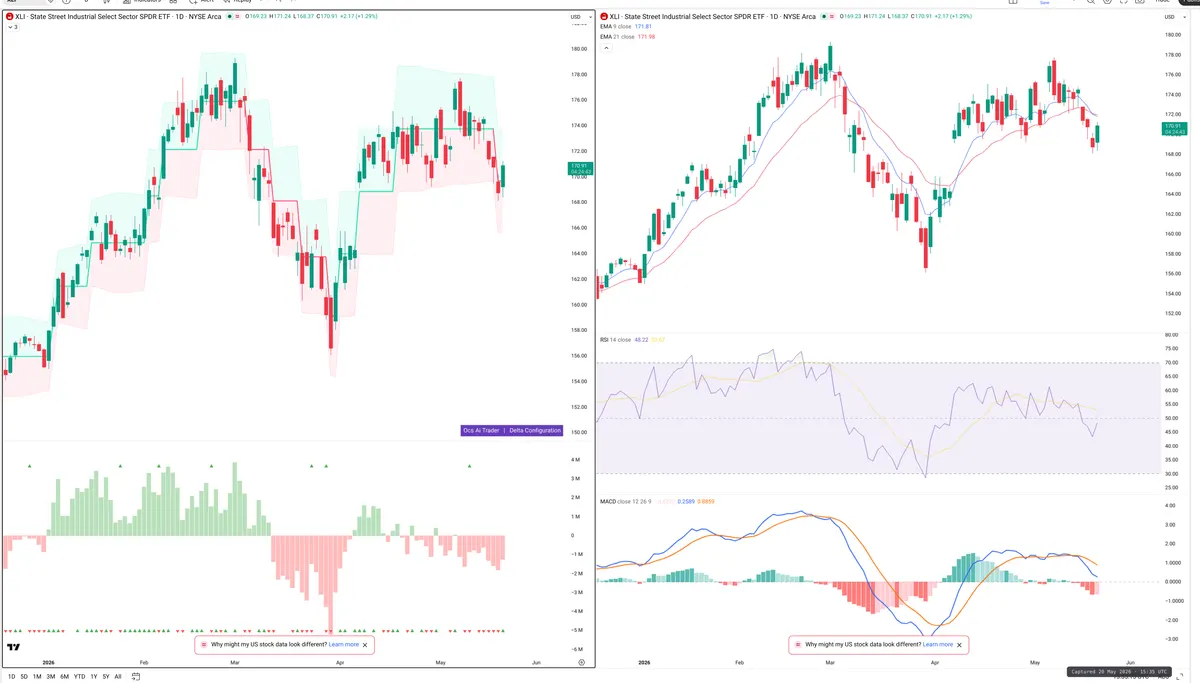Select the RSI 14 close legend
Viewport: 1200px width, 683px height.
click(615, 340)
